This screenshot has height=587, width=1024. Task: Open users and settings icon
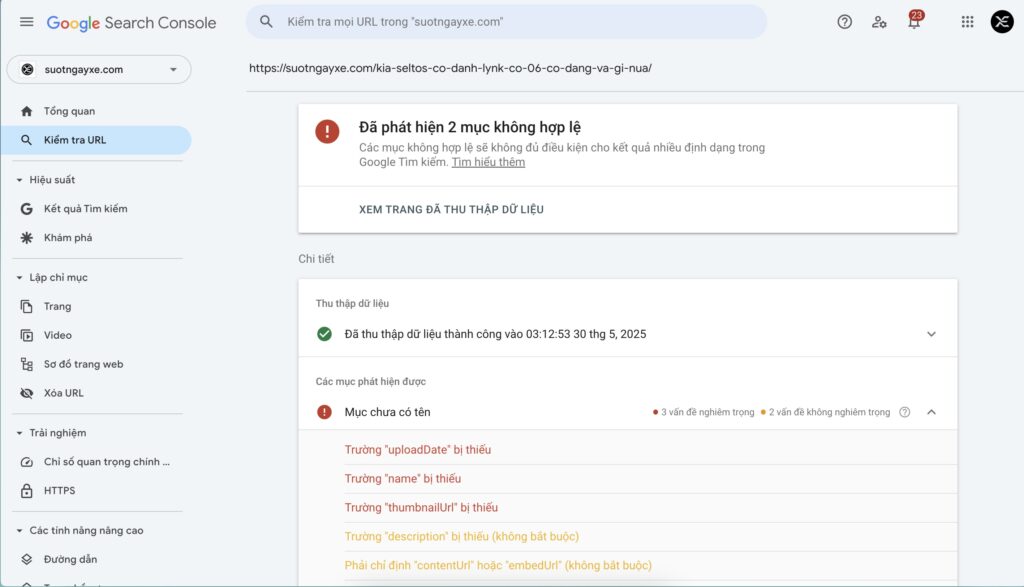tap(879, 22)
